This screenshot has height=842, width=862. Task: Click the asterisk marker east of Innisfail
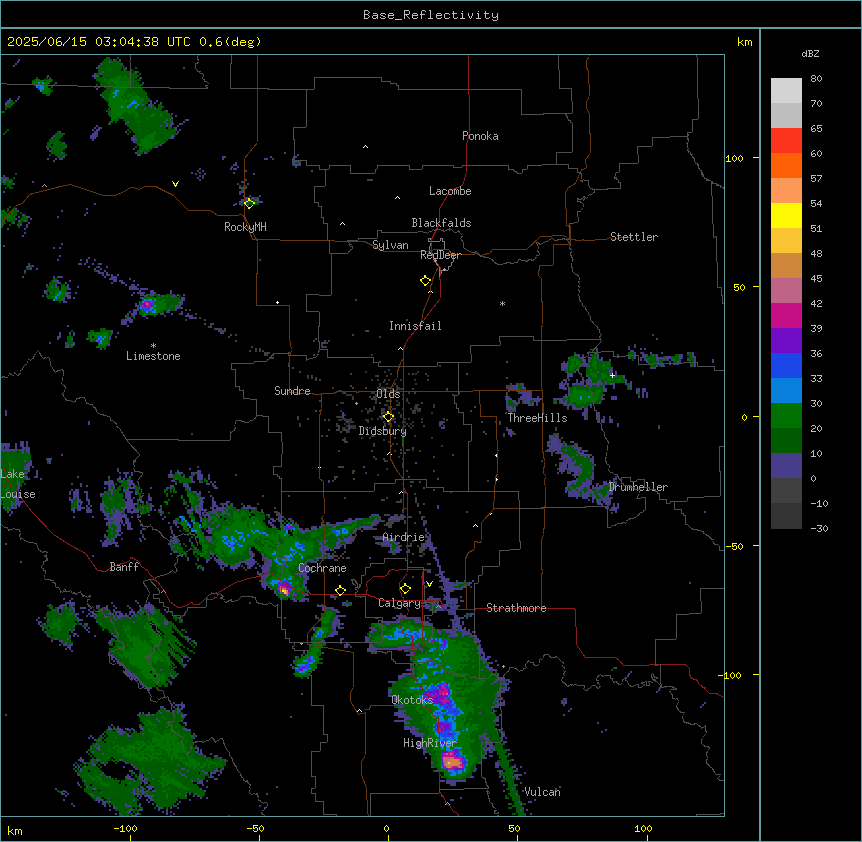coord(502,303)
